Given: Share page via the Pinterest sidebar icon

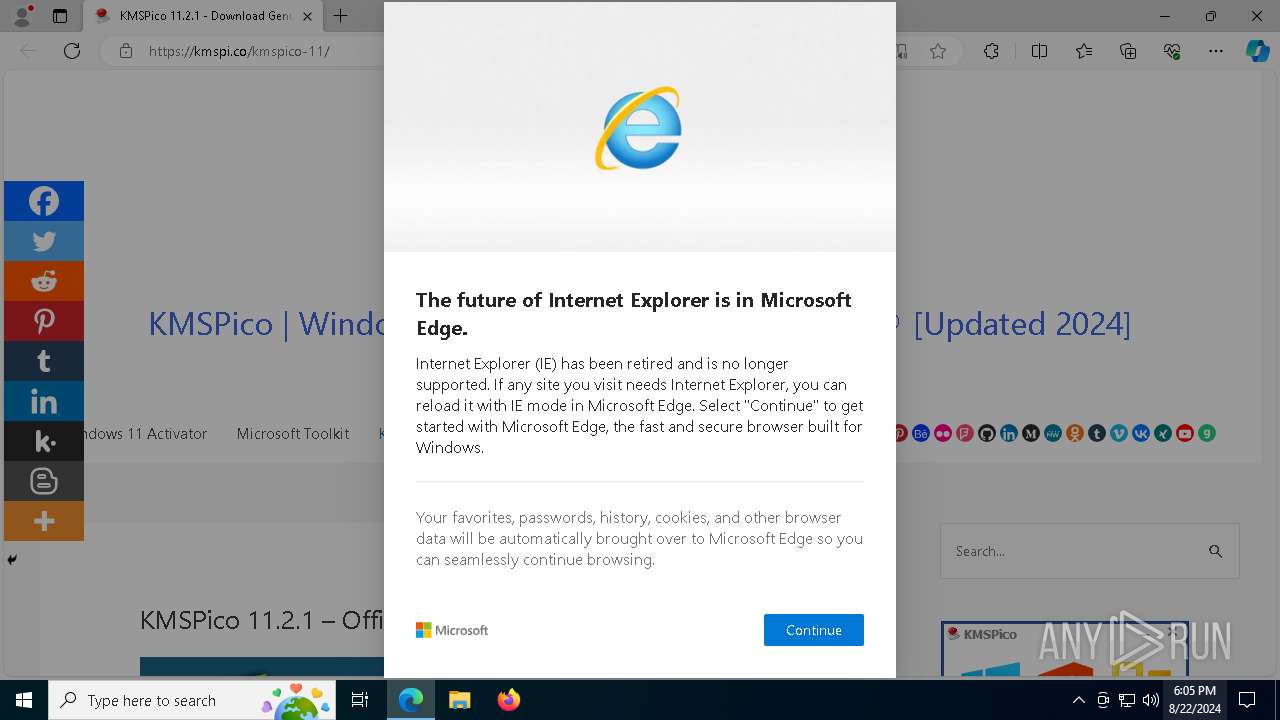Looking at the screenshot, I should point(44,321).
